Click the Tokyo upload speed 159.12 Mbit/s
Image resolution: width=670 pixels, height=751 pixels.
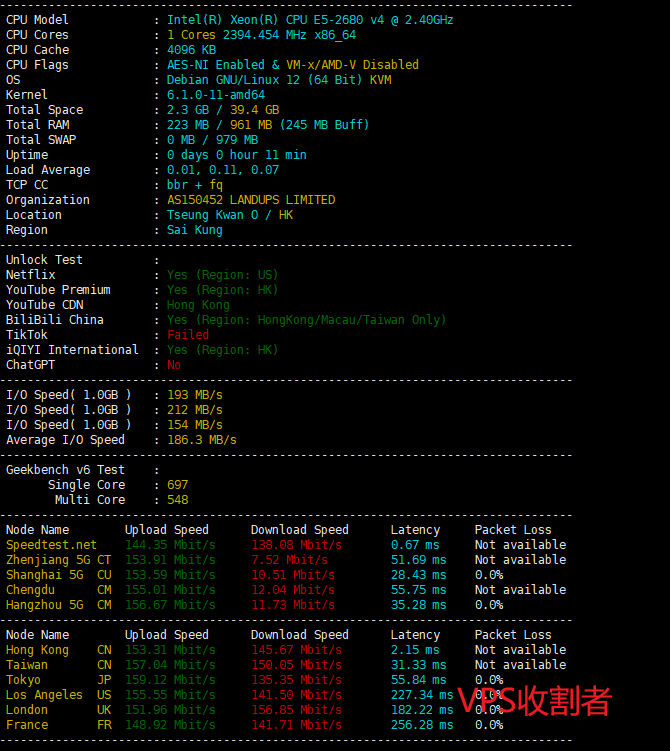170,680
